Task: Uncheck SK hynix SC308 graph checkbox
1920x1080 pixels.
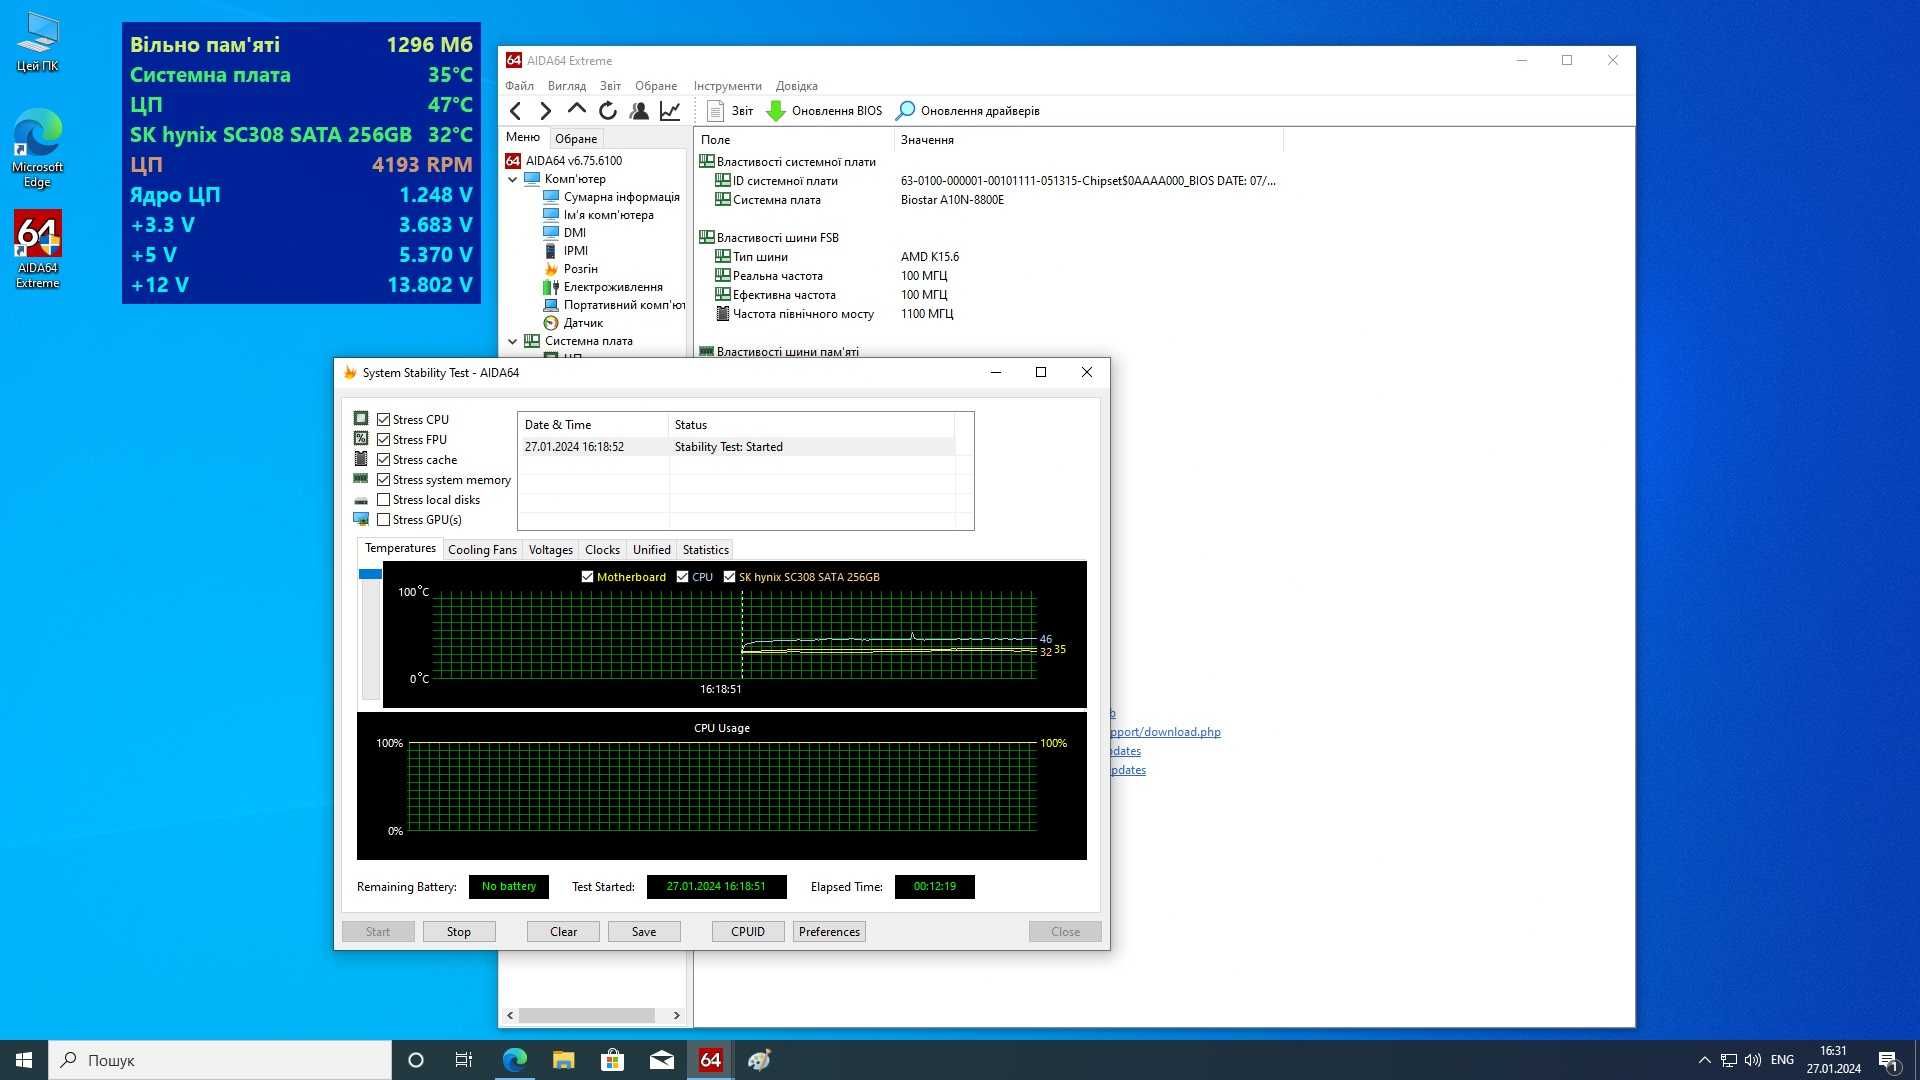Action: point(729,577)
